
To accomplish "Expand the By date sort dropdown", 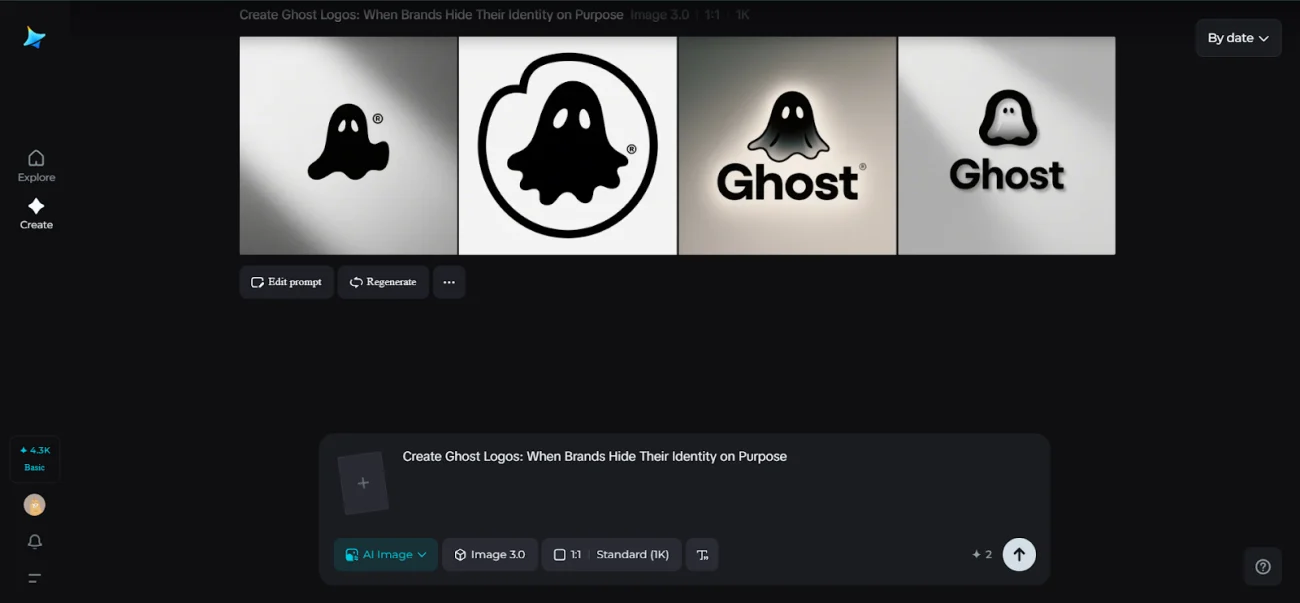I will pos(1238,38).
